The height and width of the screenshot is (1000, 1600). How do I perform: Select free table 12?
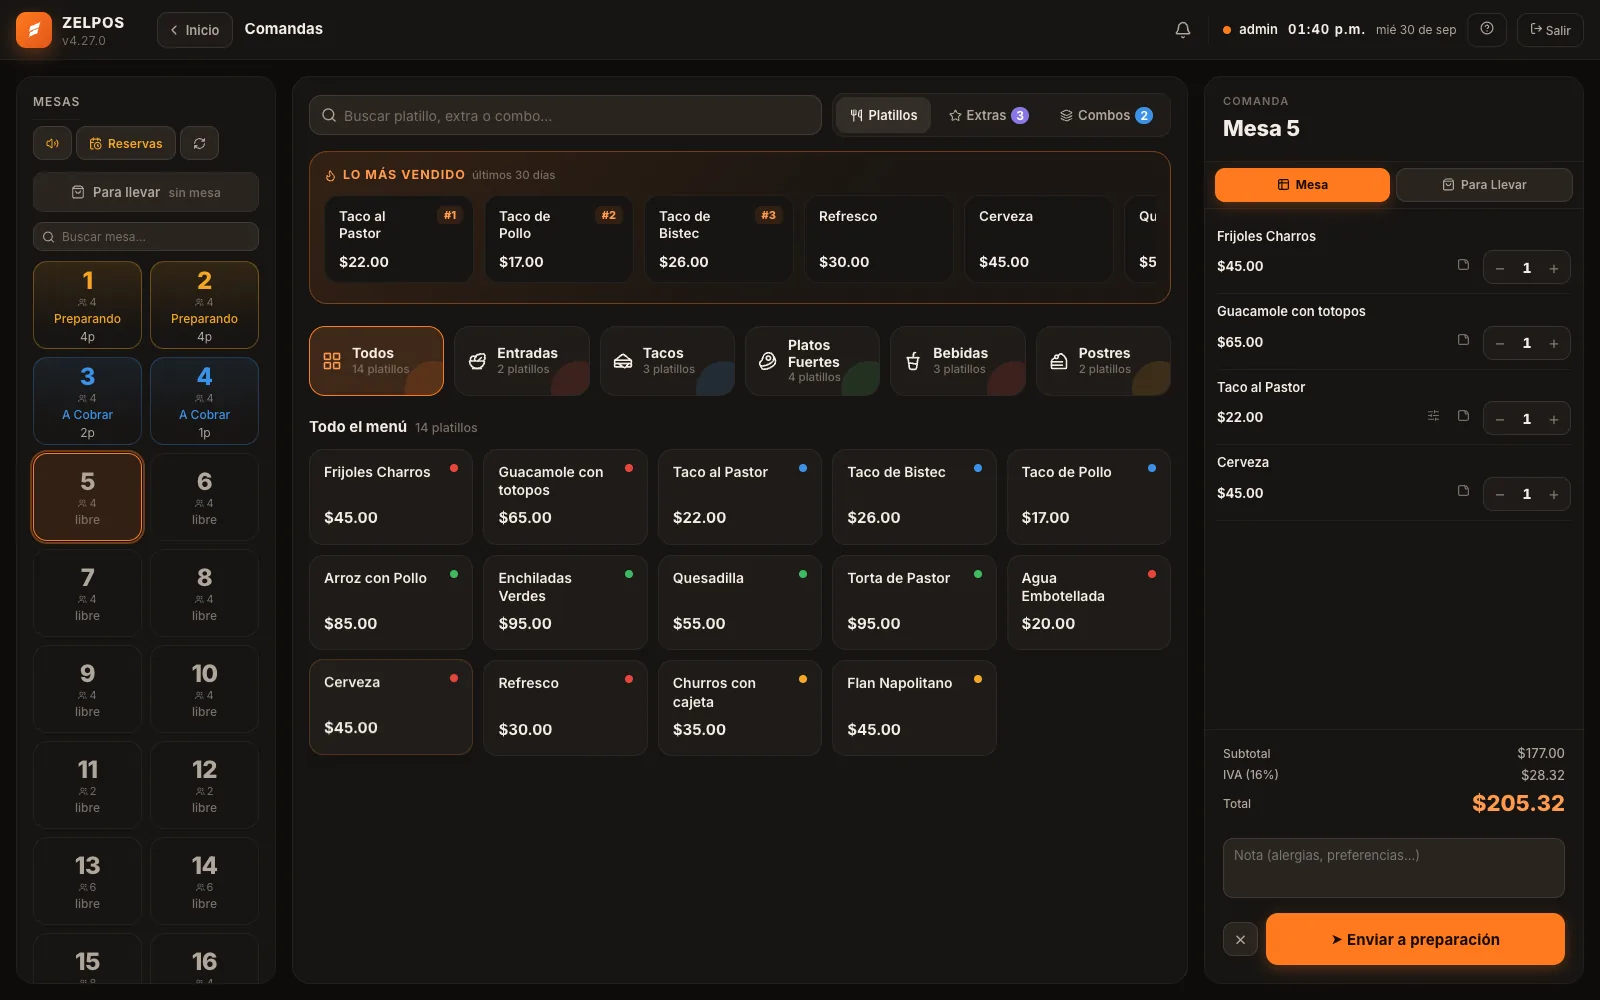pyautogui.click(x=204, y=785)
